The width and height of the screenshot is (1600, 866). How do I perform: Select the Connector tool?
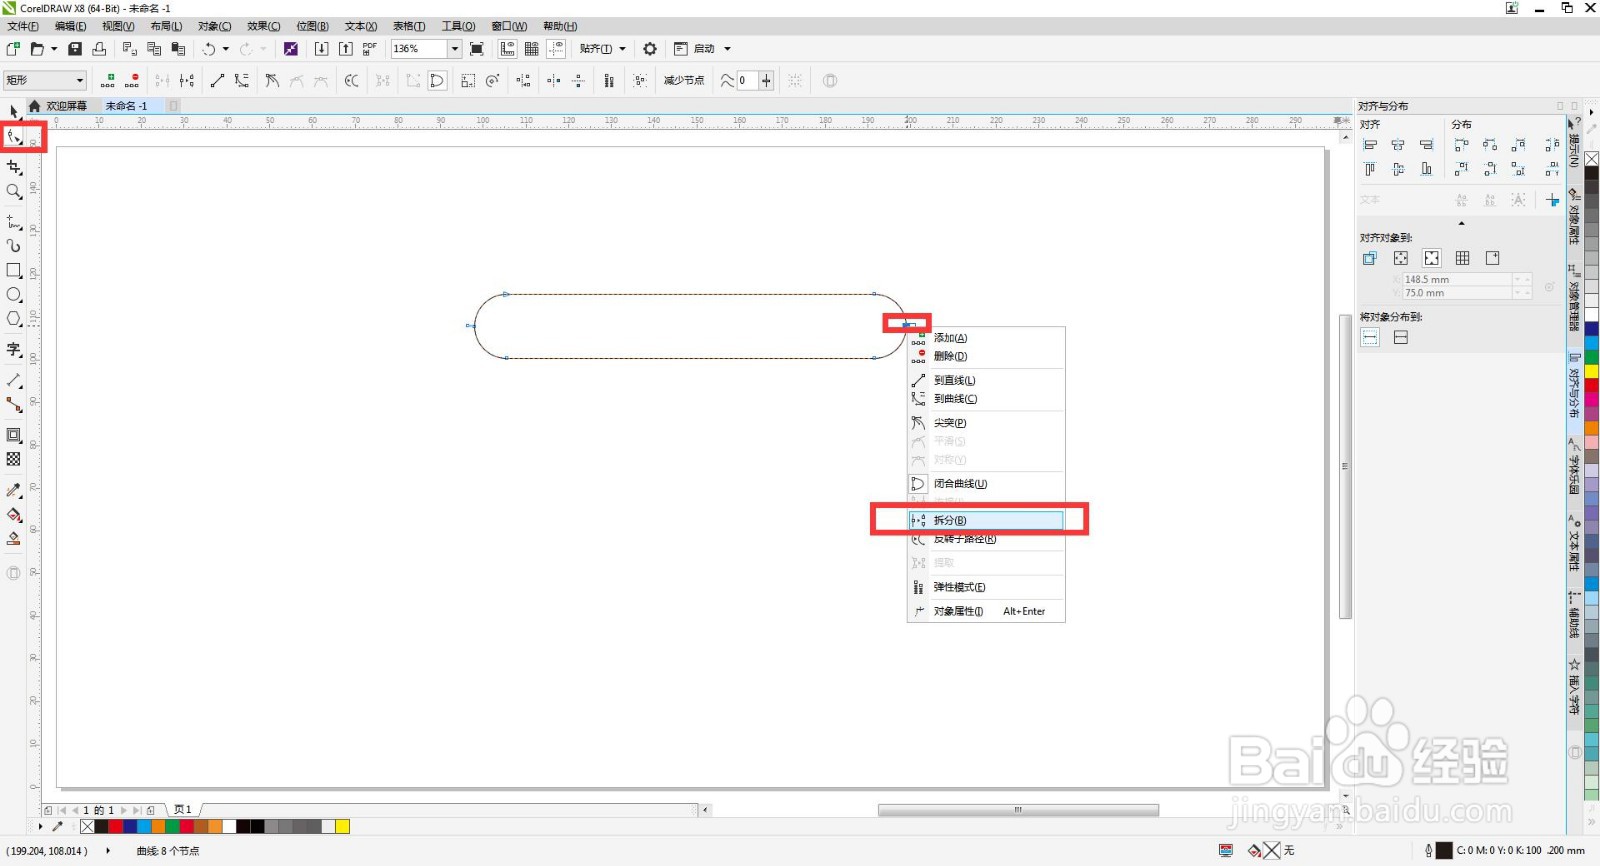(x=14, y=405)
